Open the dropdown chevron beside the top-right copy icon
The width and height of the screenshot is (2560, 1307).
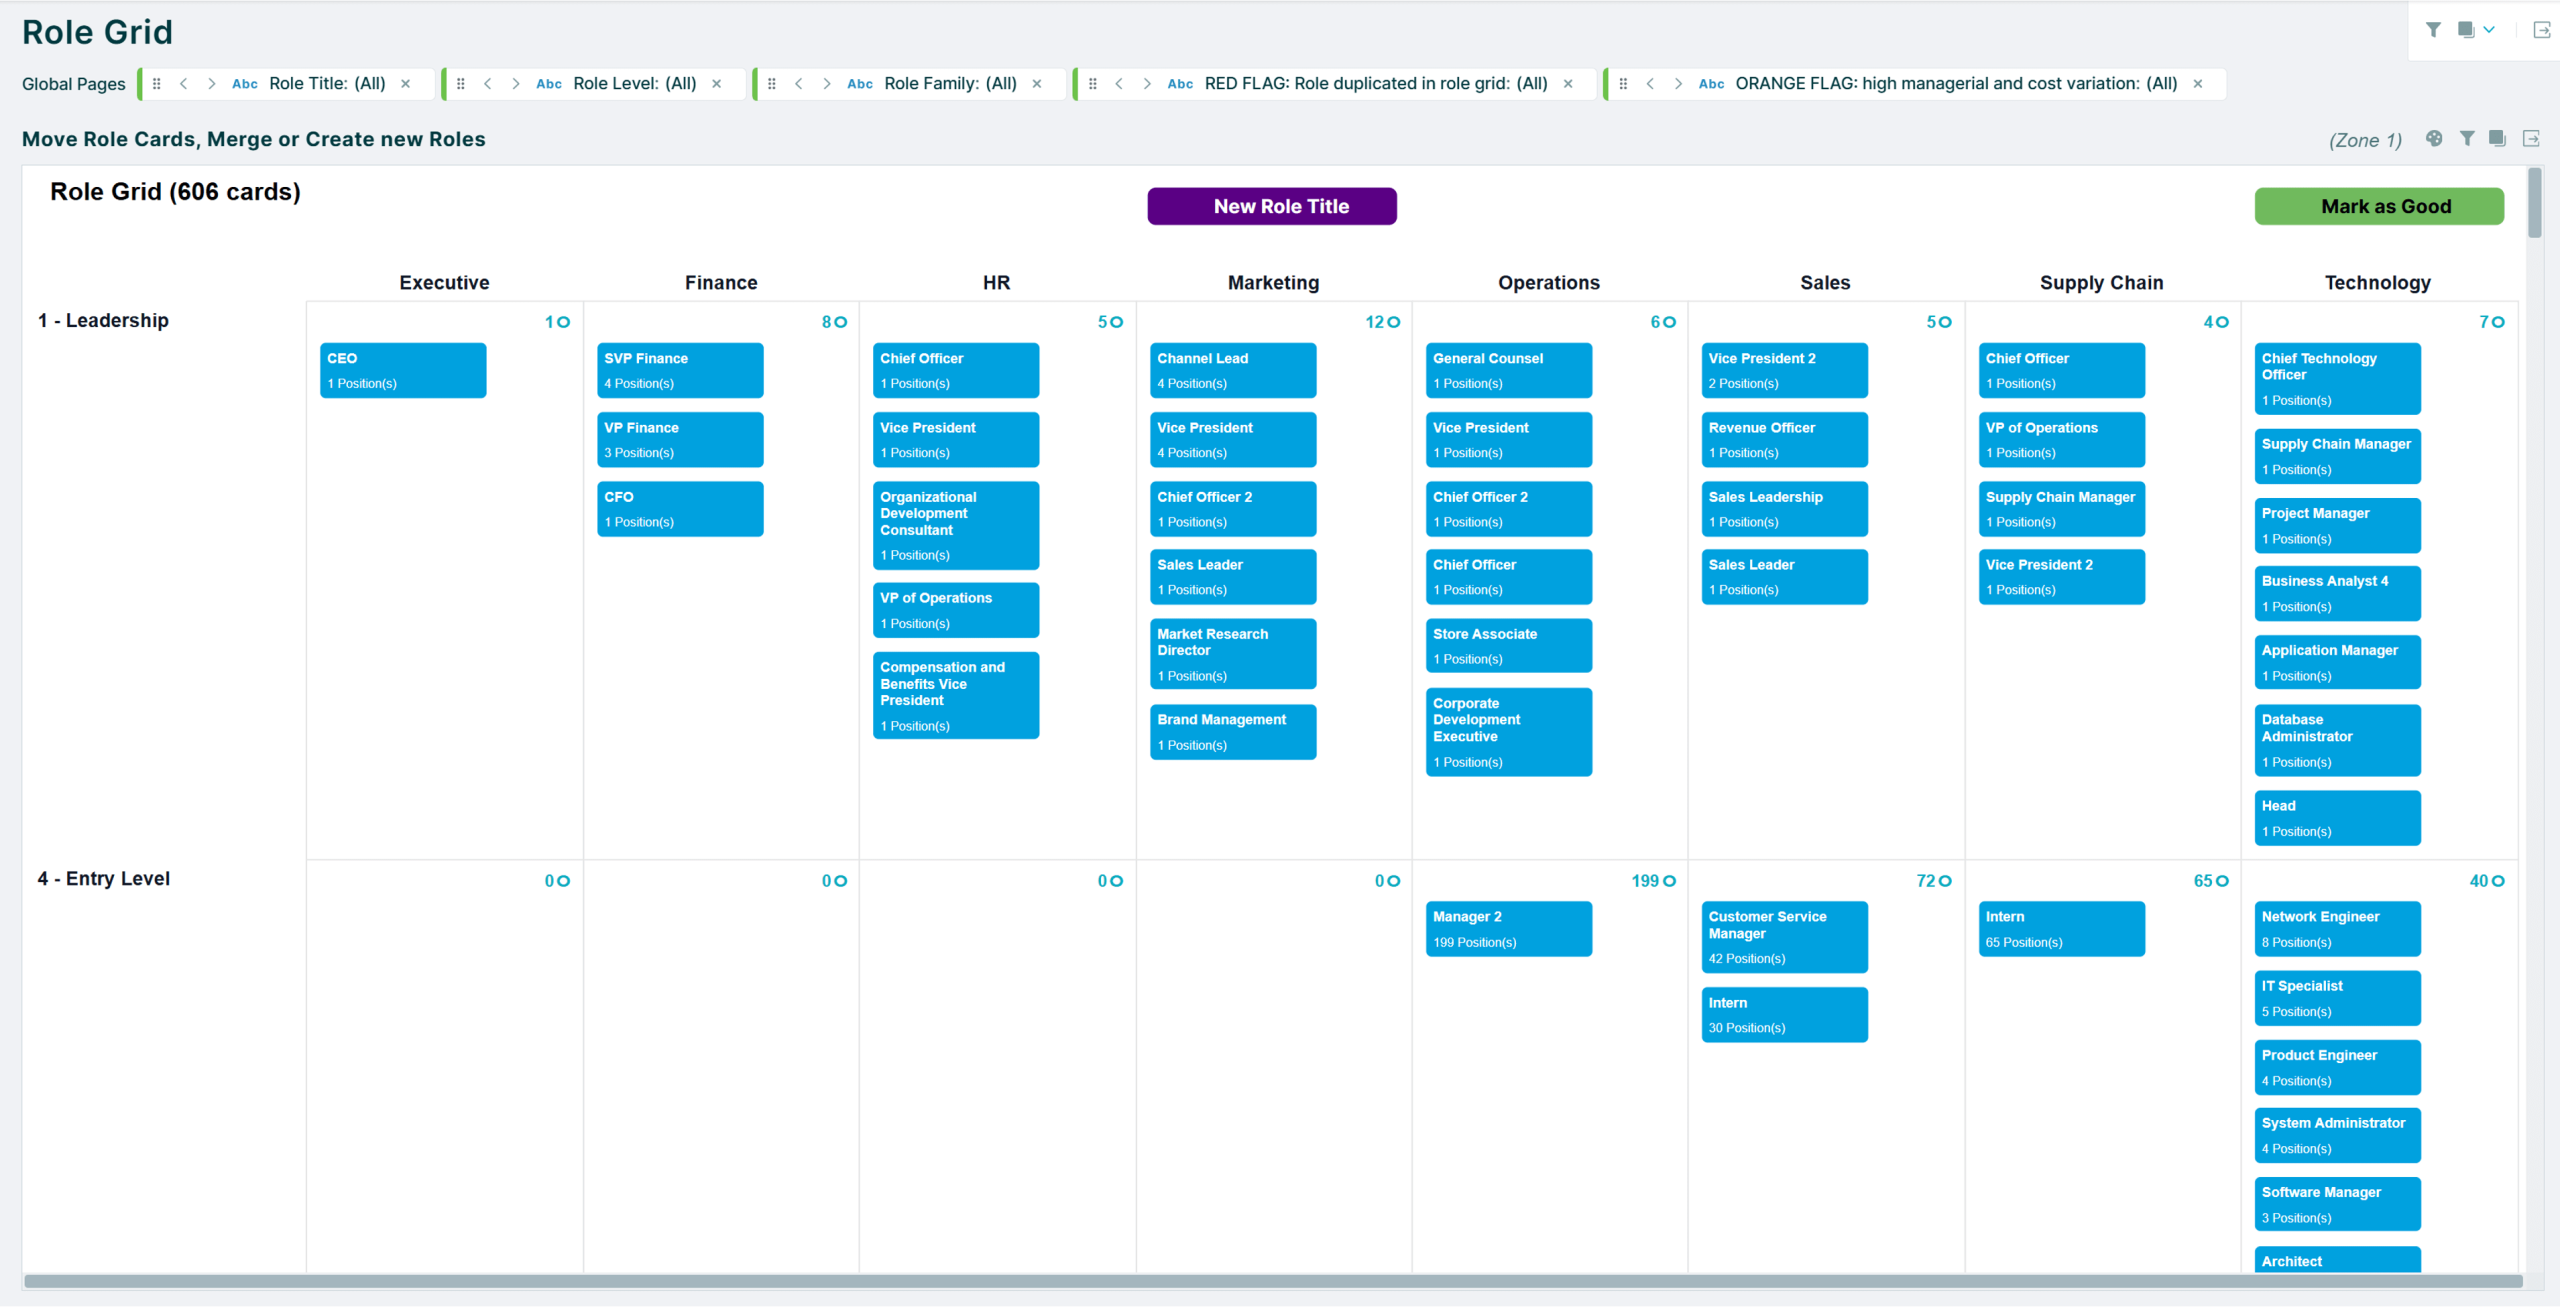click(x=2489, y=29)
